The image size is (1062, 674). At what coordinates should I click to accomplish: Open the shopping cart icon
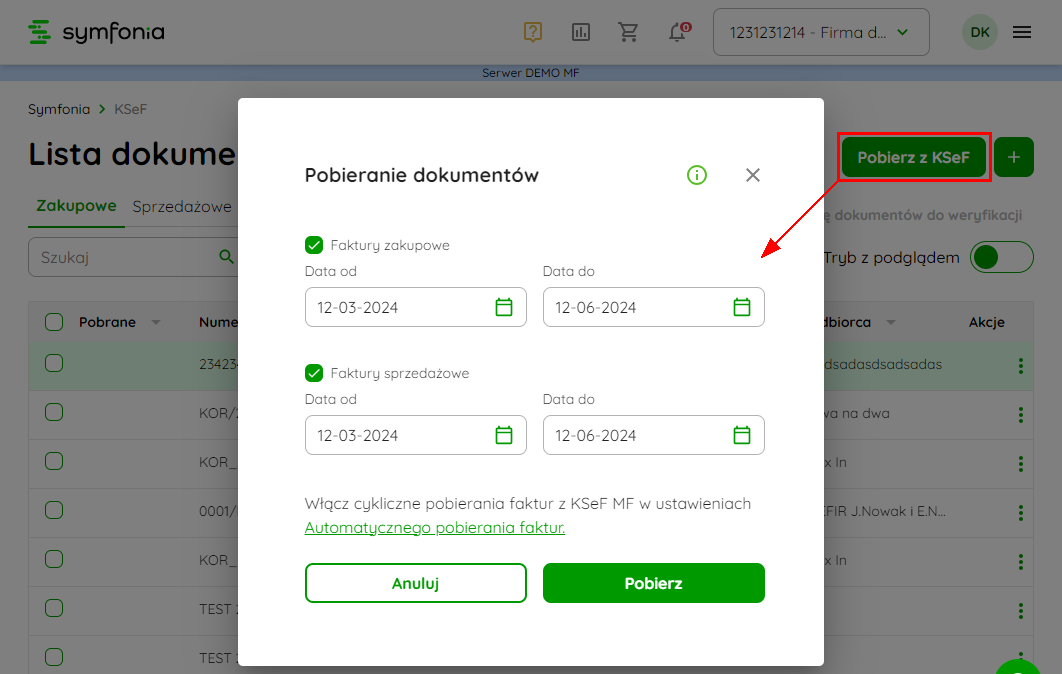point(629,32)
